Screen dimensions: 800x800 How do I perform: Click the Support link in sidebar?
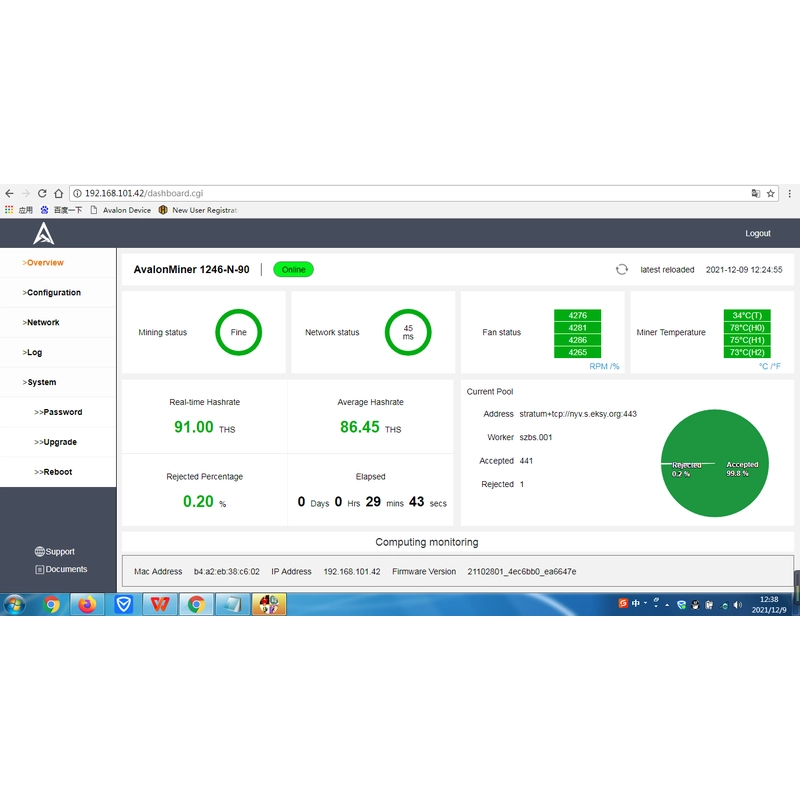click(x=55, y=552)
